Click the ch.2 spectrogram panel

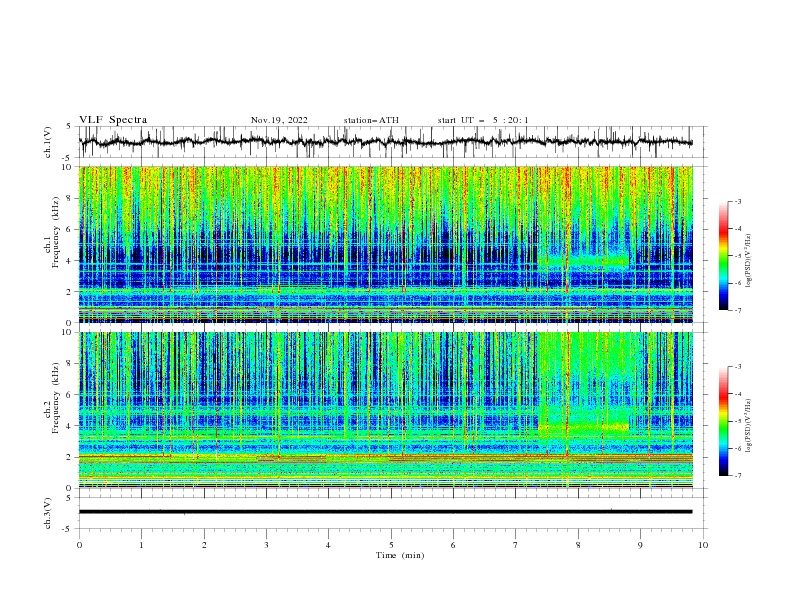385,410
